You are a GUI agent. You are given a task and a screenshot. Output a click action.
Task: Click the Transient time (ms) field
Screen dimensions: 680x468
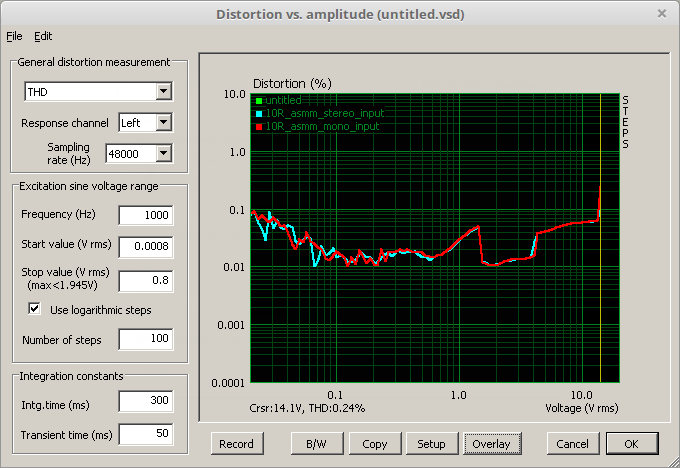tap(145, 434)
